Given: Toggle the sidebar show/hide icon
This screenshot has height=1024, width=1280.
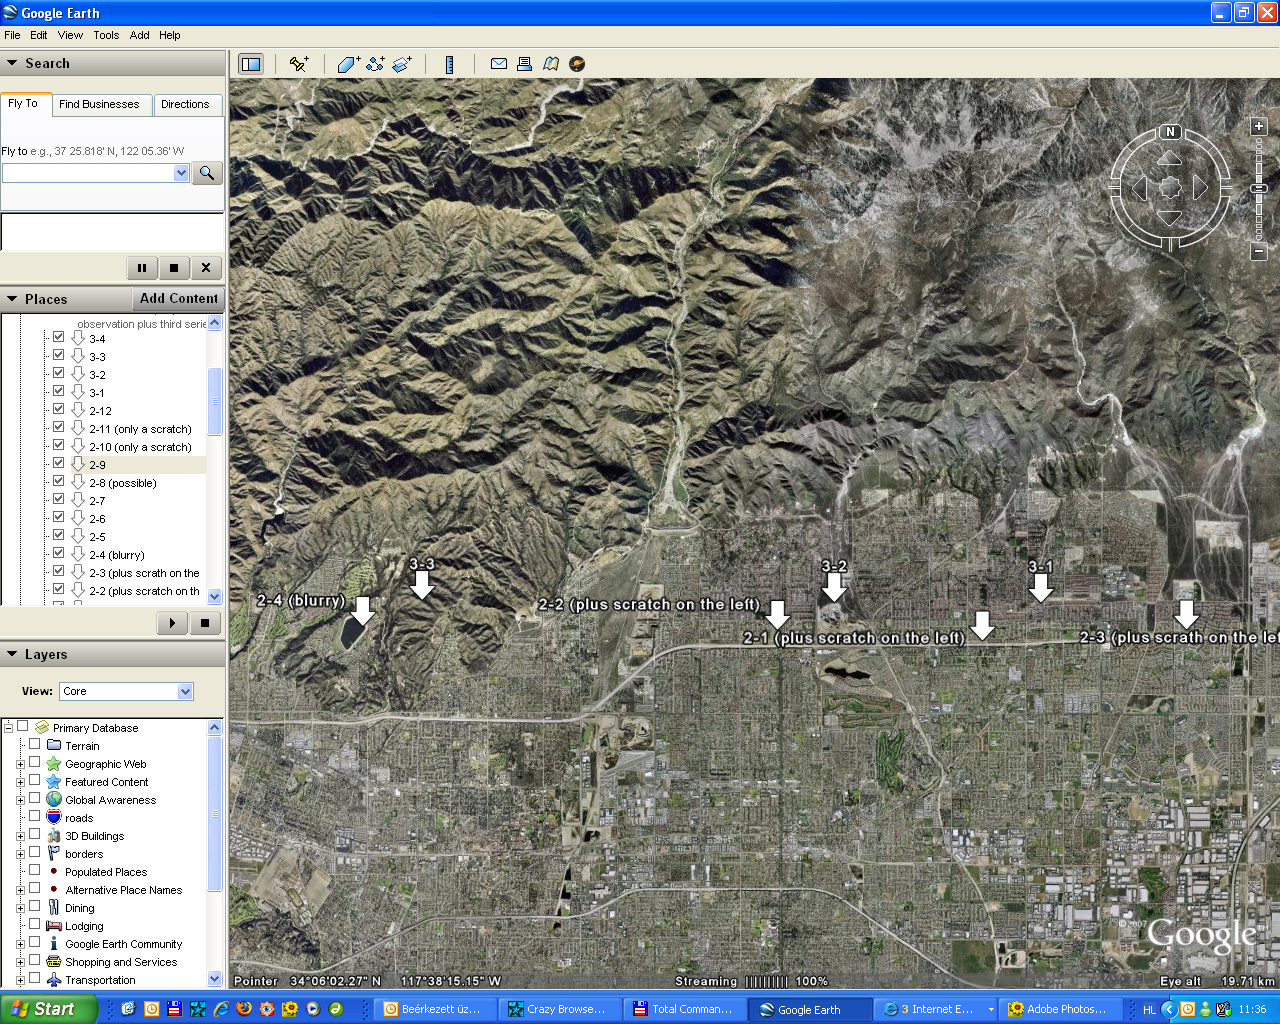Looking at the screenshot, I should coord(250,64).
